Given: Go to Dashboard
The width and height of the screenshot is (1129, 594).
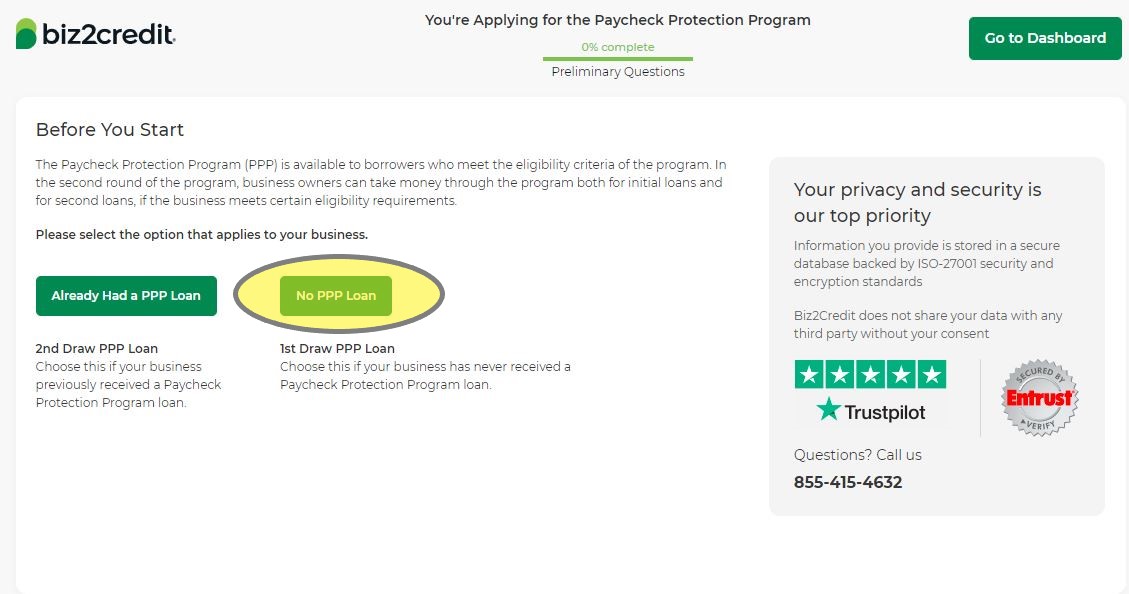Looking at the screenshot, I should (x=1045, y=38).
